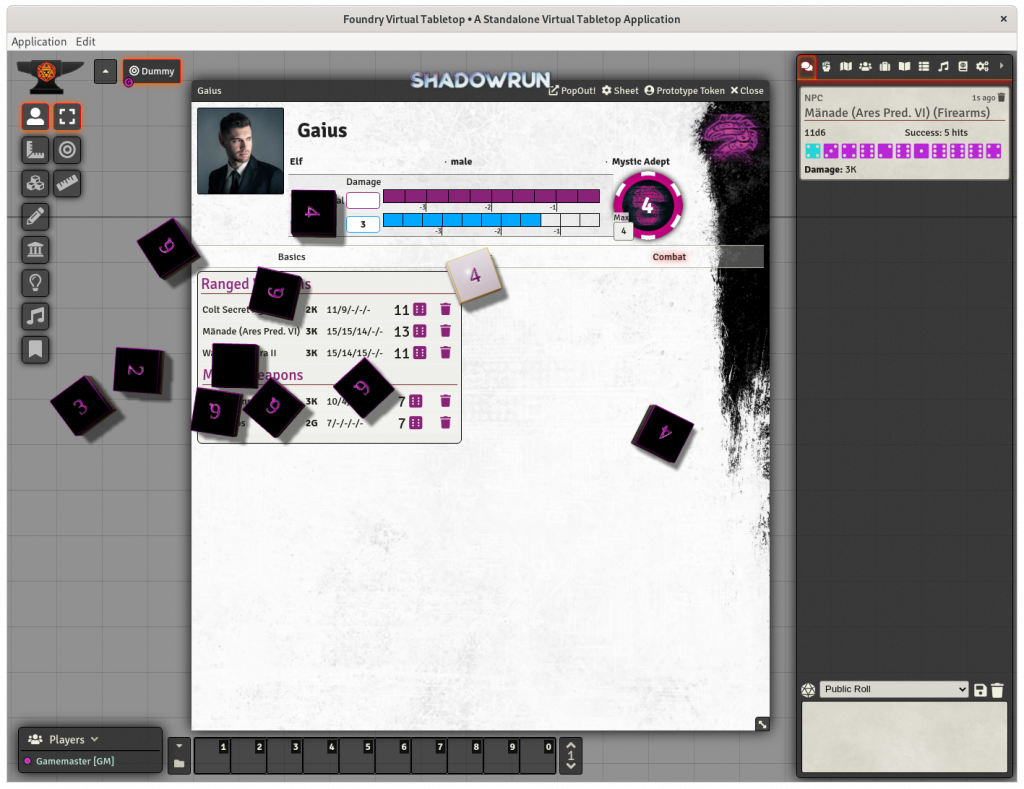Open the Application menu
1024x789 pixels.
[x=39, y=42]
